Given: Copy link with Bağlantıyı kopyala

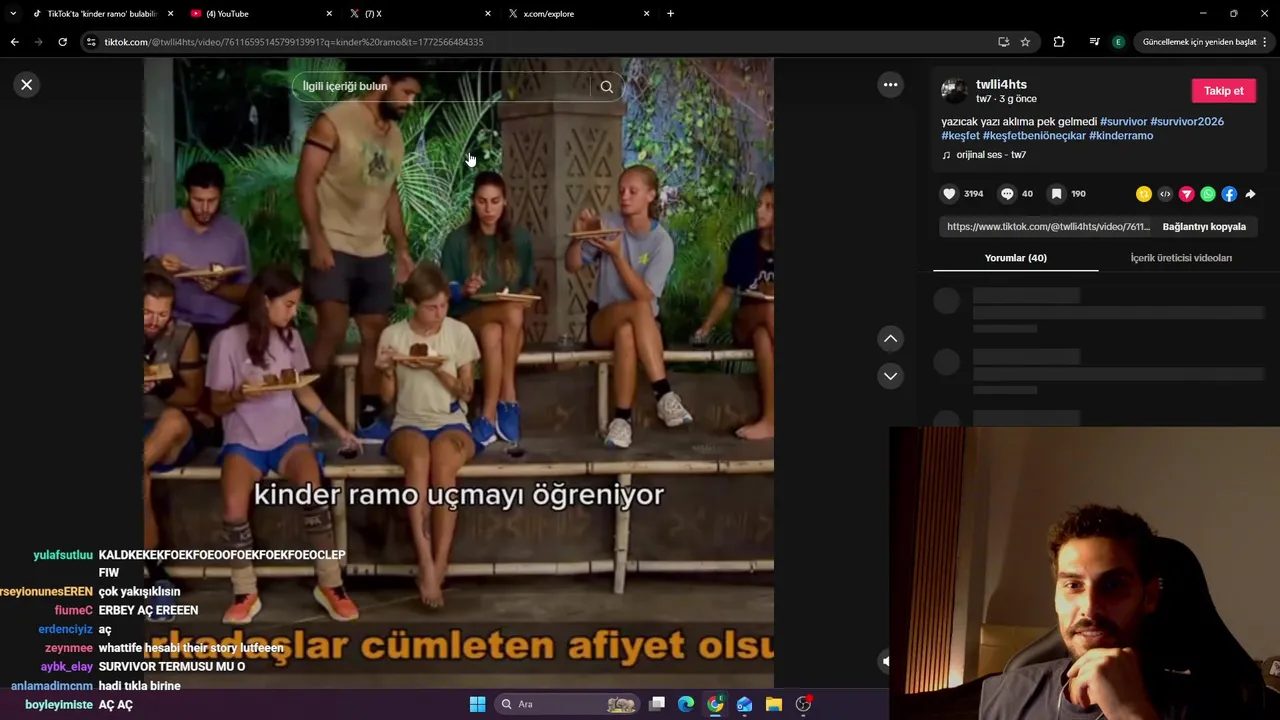Looking at the screenshot, I should pos(1204,227).
